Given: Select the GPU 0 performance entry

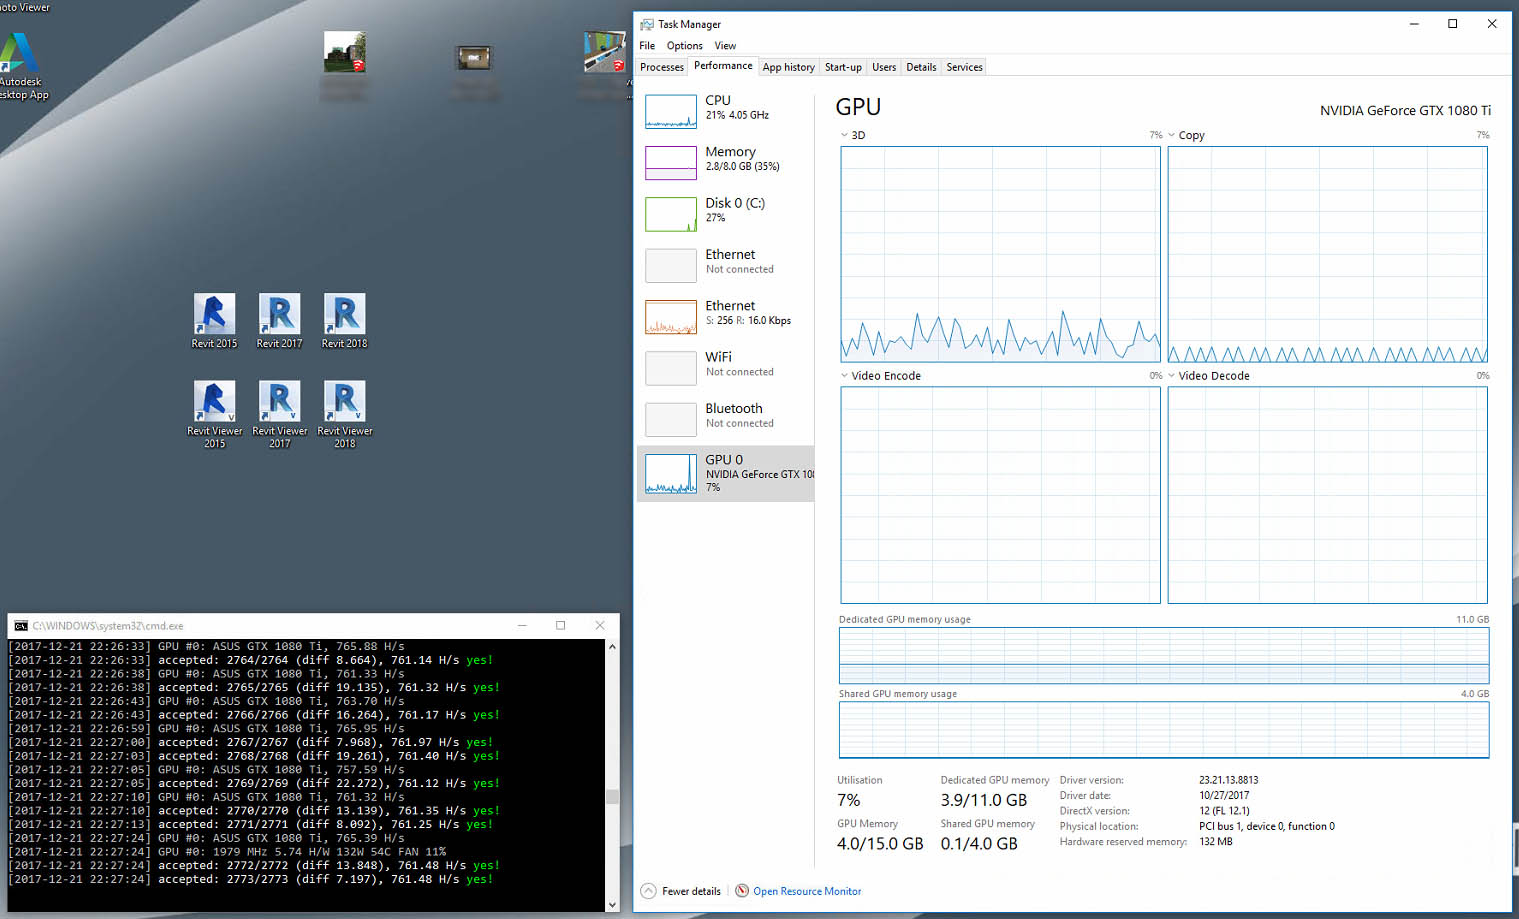Looking at the screenshot, I should tap(725, 473).
